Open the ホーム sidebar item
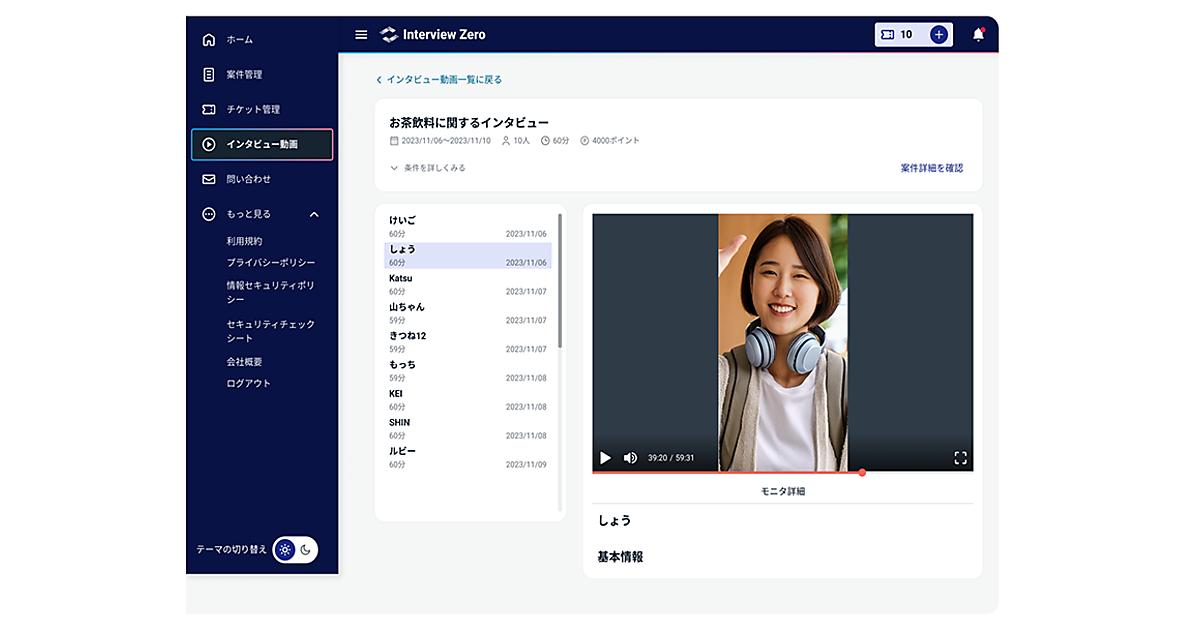Screen dimensions: 1200x630 pyautogui.click(x=239, y=40)
